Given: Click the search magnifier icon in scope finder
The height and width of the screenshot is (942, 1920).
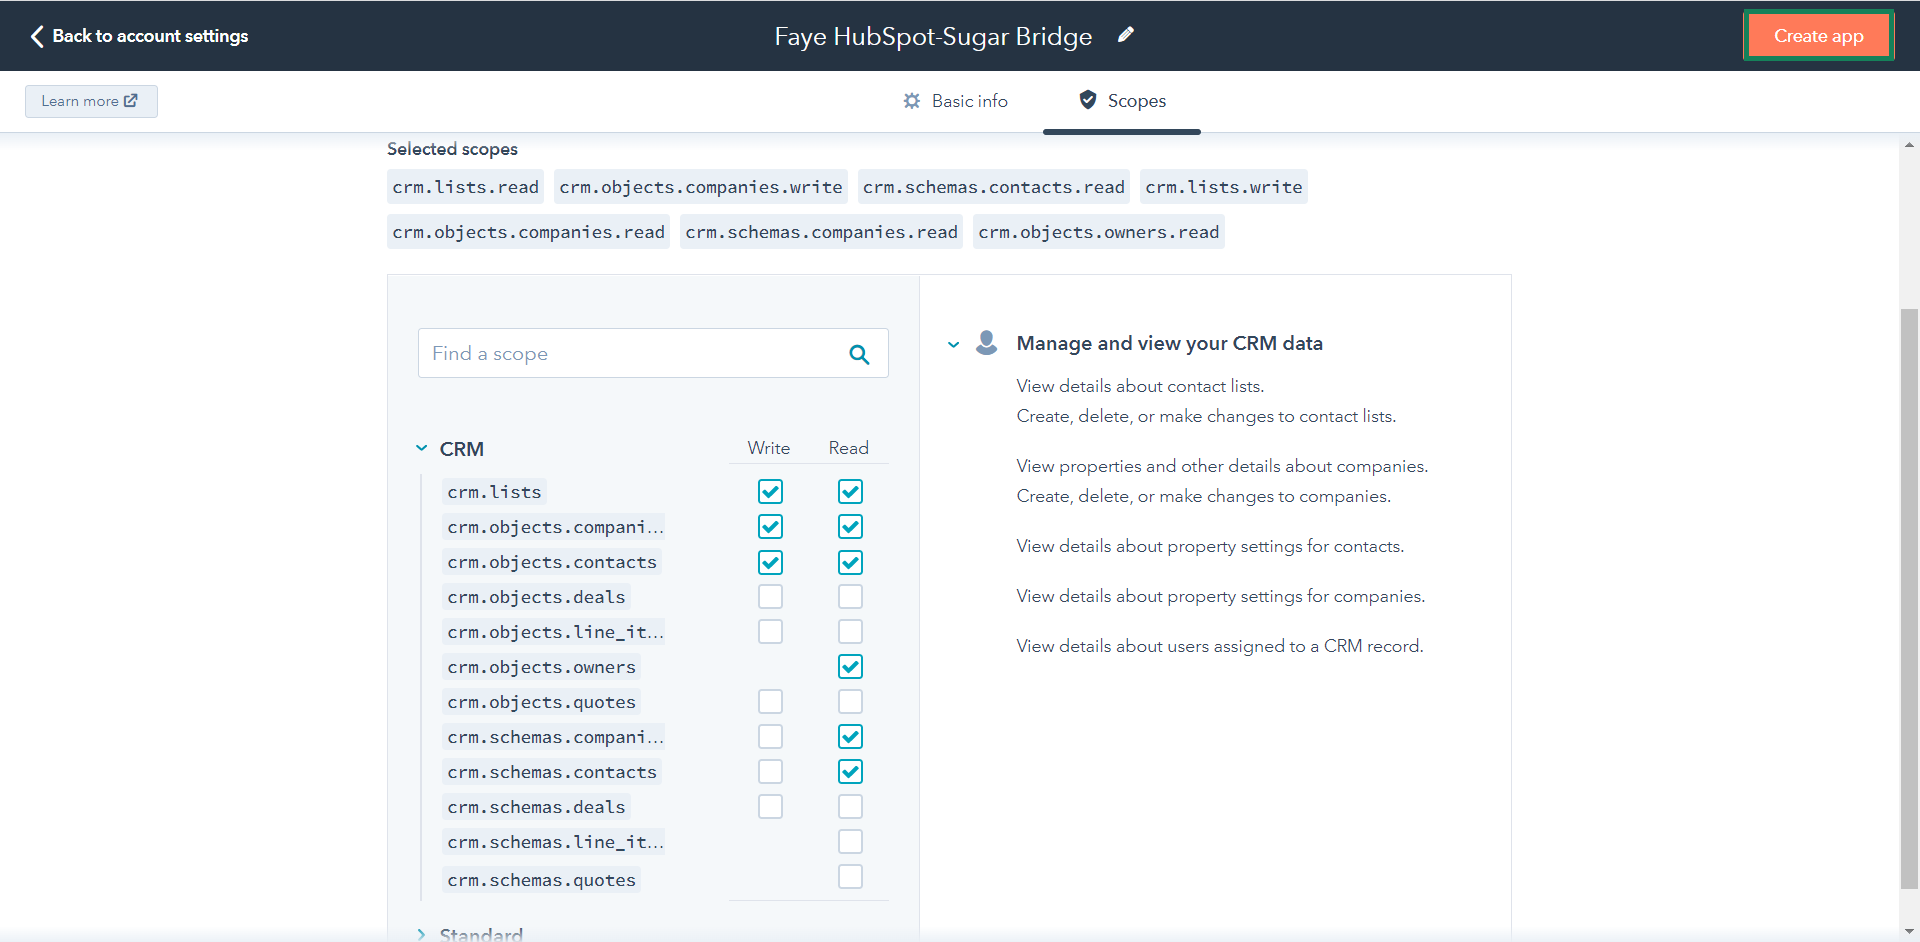Looking at the screenshot, I should (859, 354).
